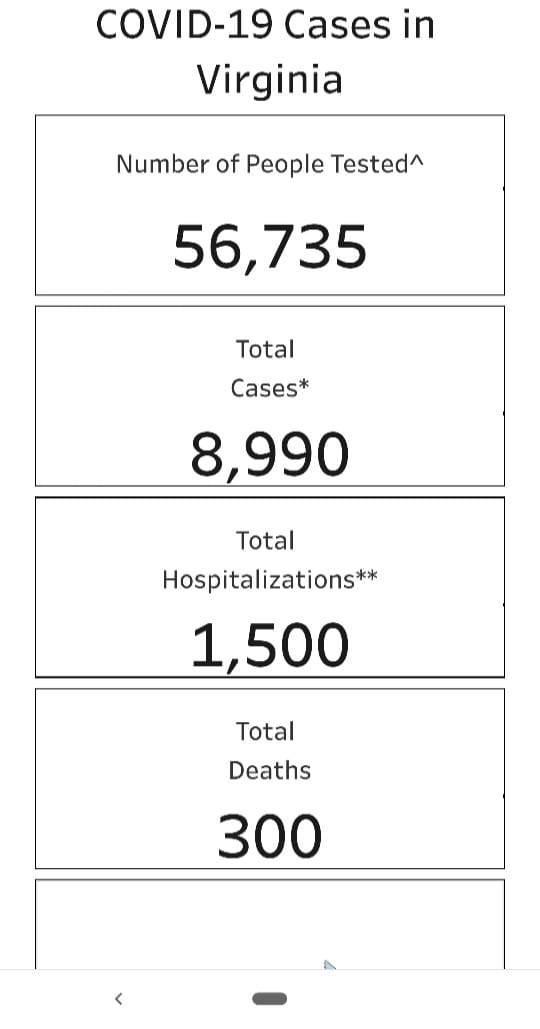Screen dimensions: 540x1029
Task: Click the empty card below Total Deaths
Action: (x=270, y=924)
